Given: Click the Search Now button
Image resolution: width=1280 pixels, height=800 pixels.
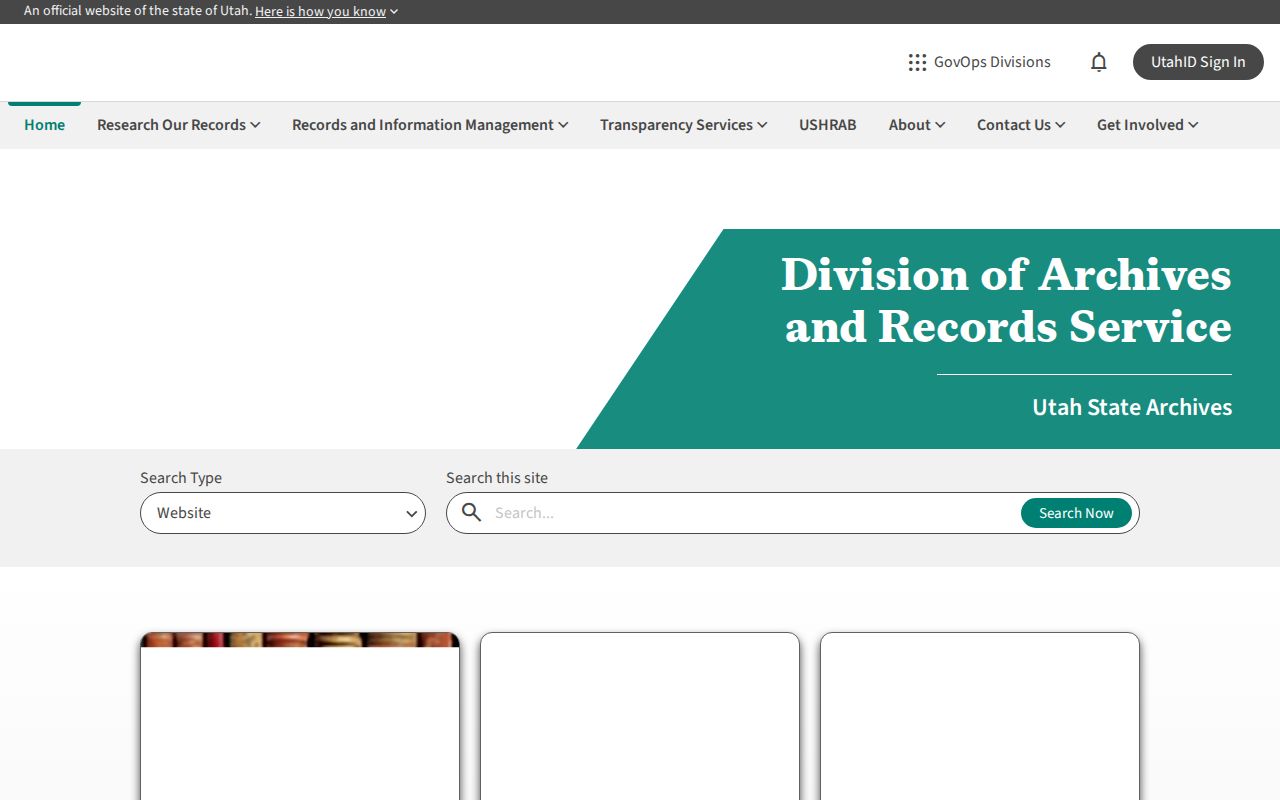Looking at the screenshot, I should pyautogui.click(x=1076, y=513).
